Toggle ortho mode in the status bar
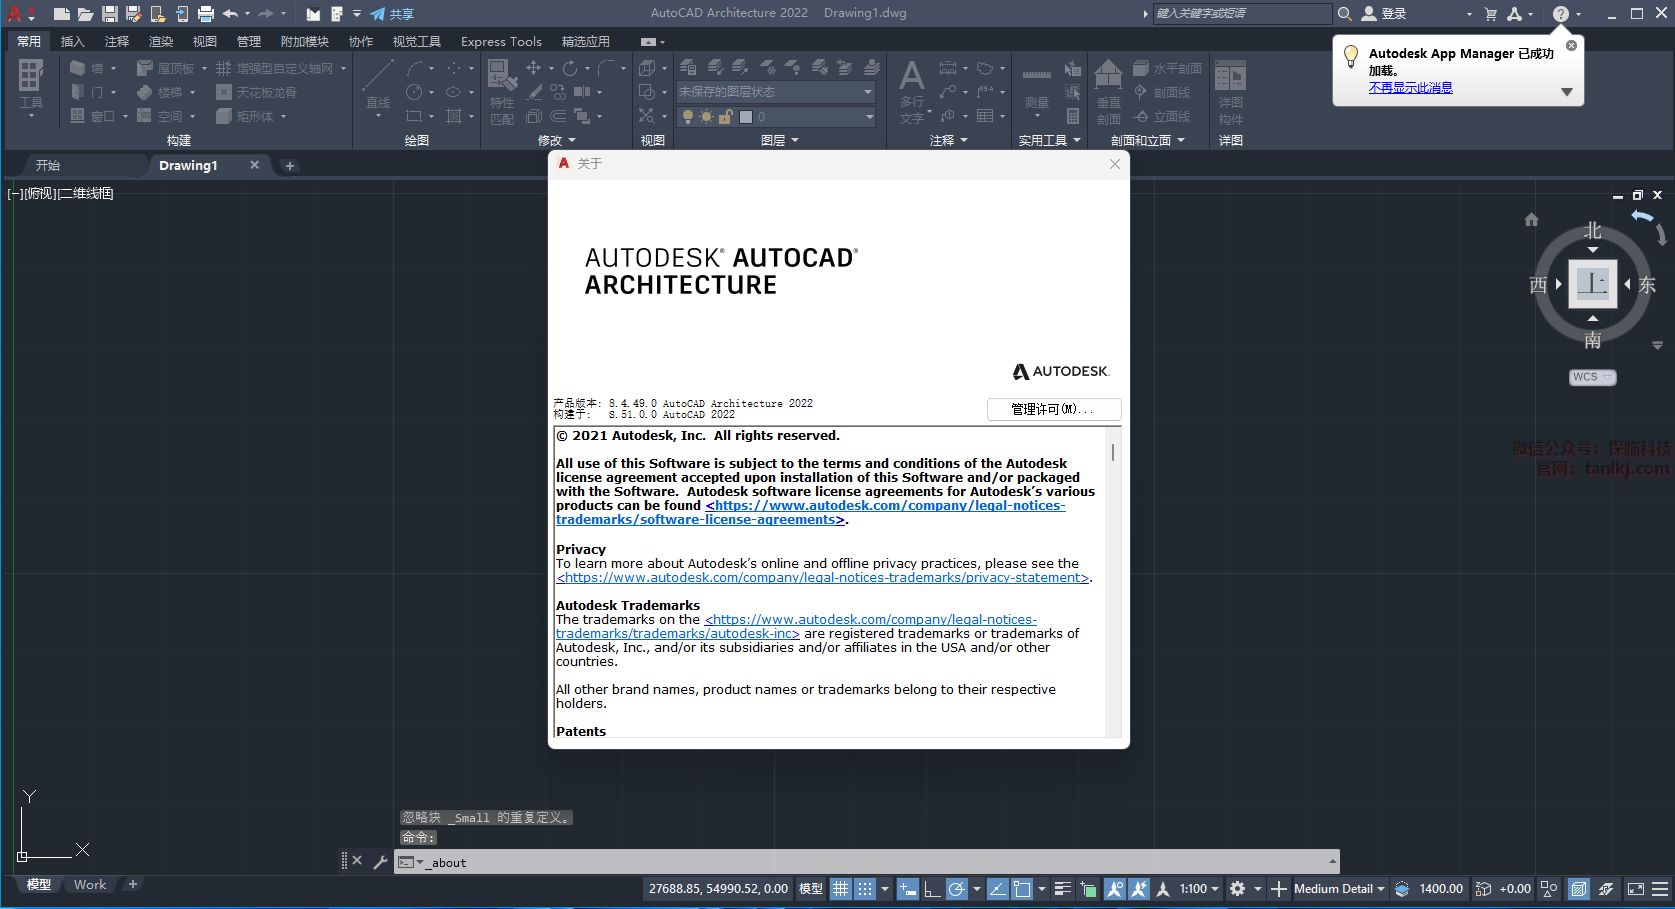The width and height of the screenshot is (1675, 909). tap(932, 889)
